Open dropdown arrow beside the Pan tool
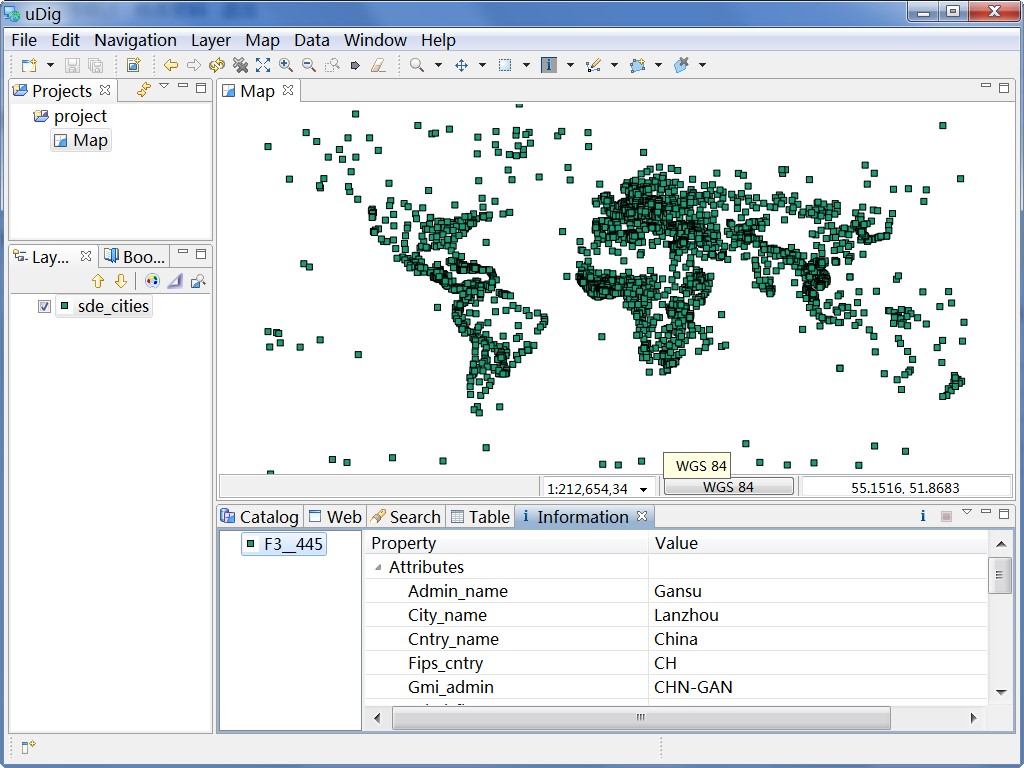 [x=482, y=66]
